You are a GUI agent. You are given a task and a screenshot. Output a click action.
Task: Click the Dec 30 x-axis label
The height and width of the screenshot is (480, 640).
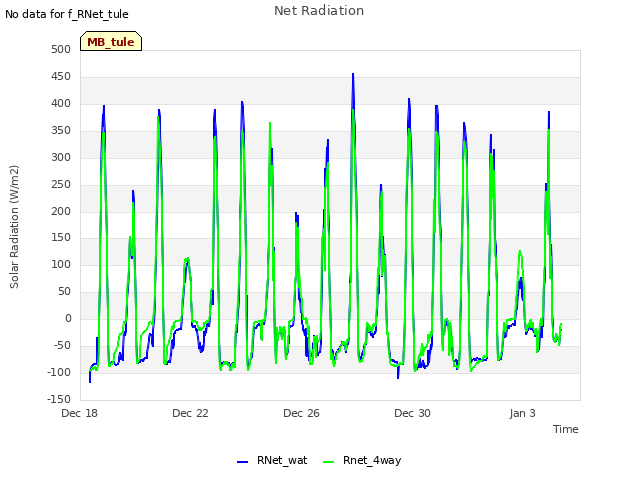412,413
